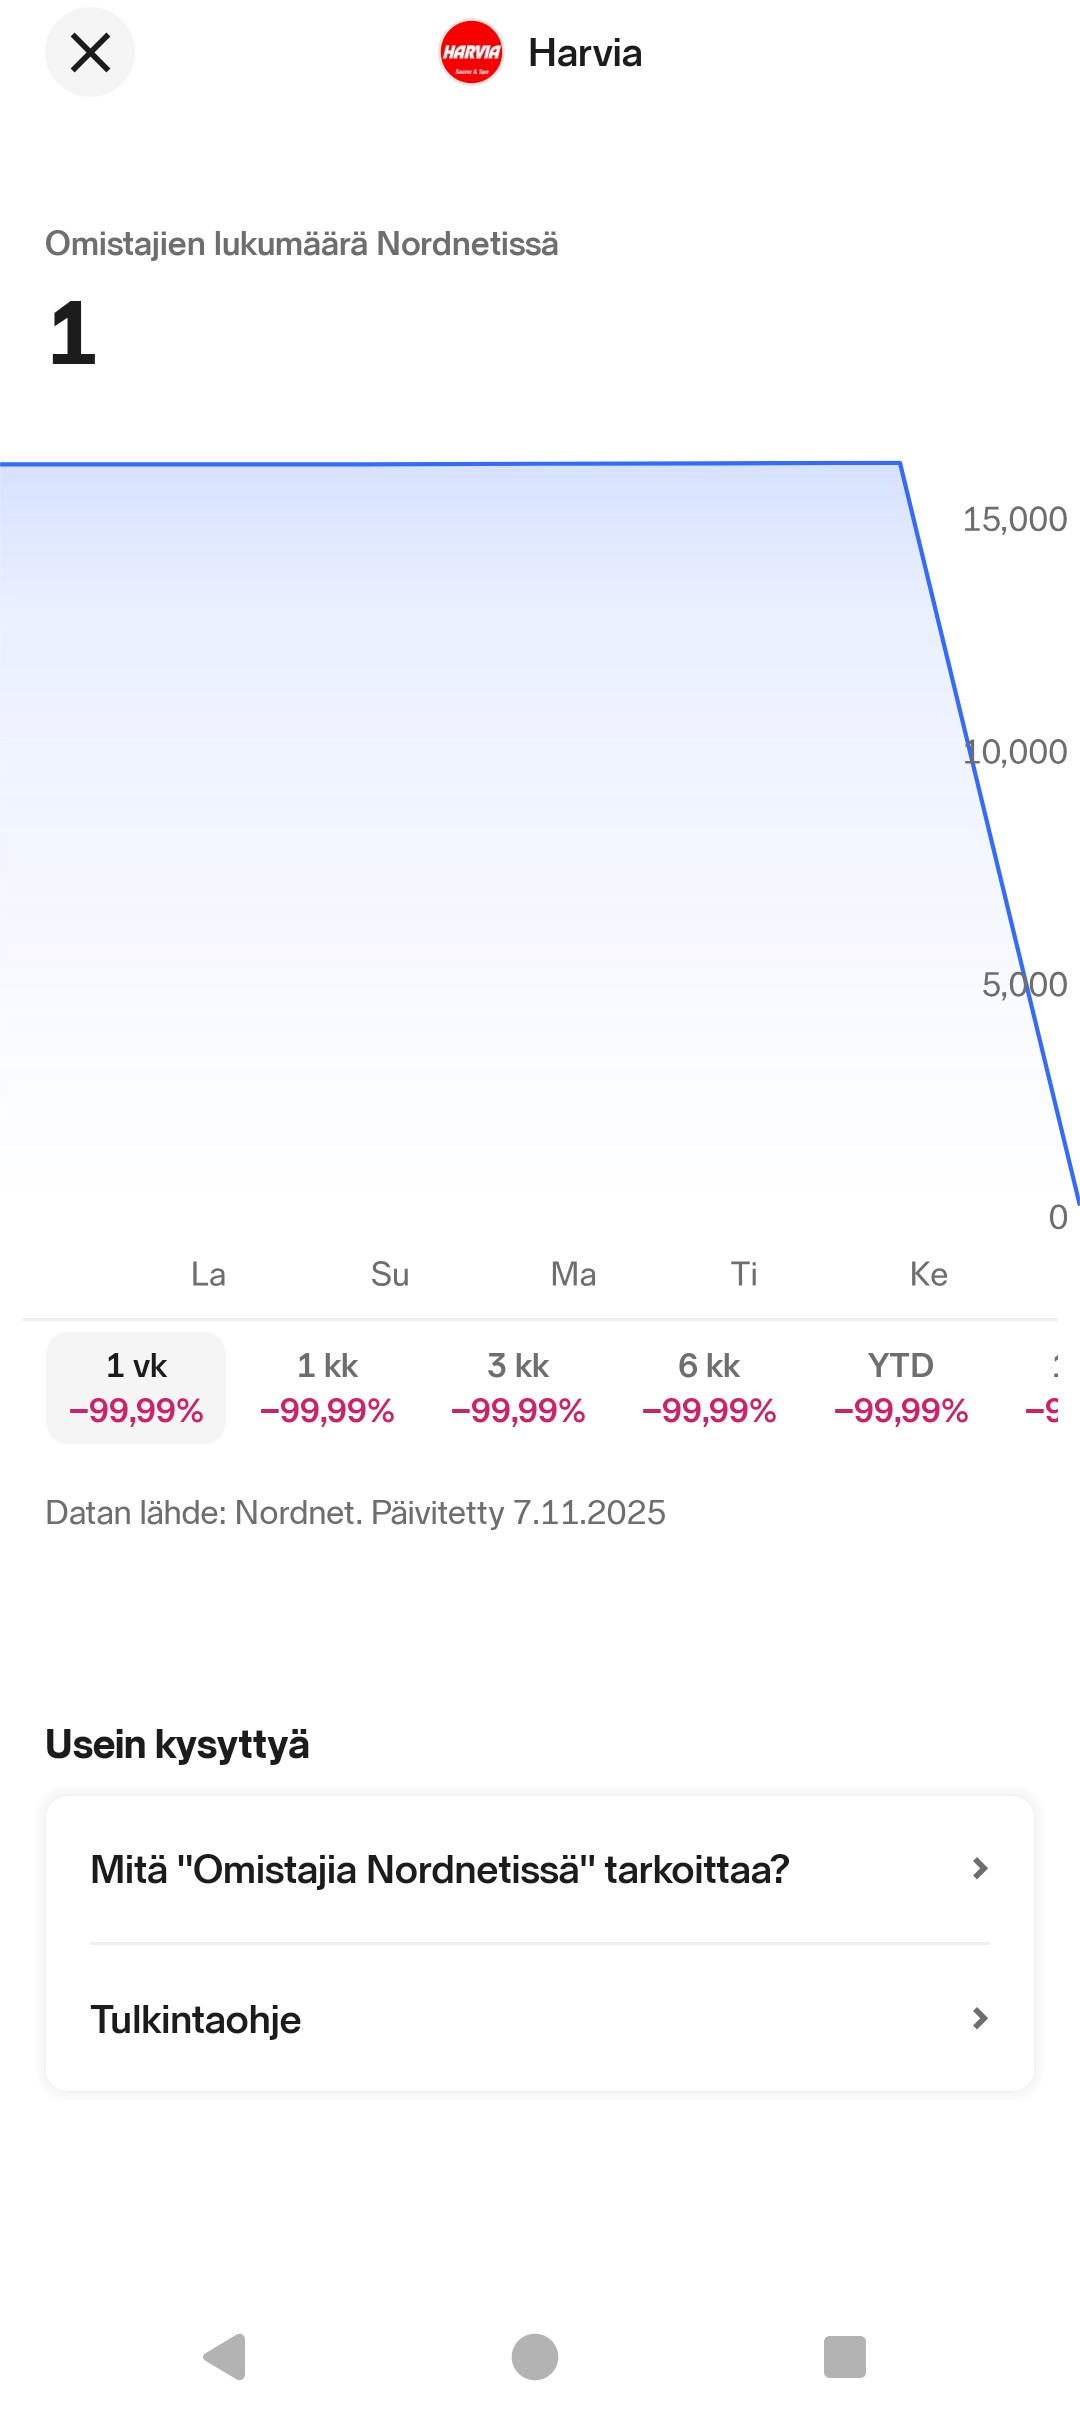Select the YTD time range
This screenshot has height=2425, width=1080.
901,1387
